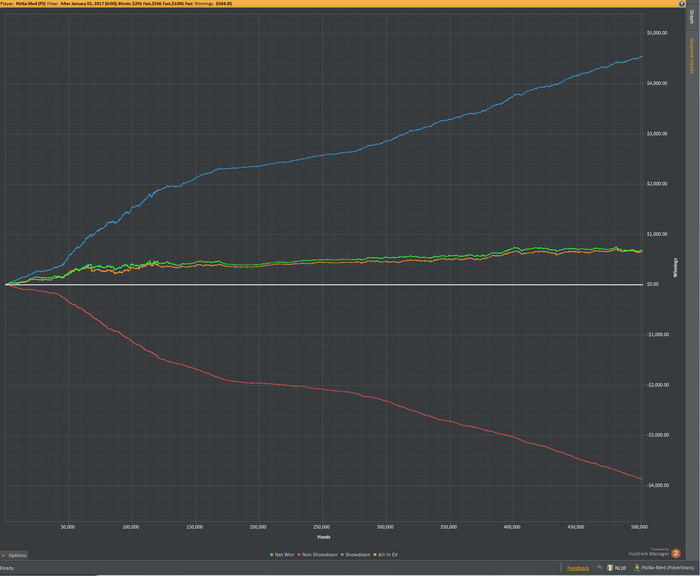Click the $684.85 winnings value
Viewport: 700px width, 576px height.
point(224,4)
